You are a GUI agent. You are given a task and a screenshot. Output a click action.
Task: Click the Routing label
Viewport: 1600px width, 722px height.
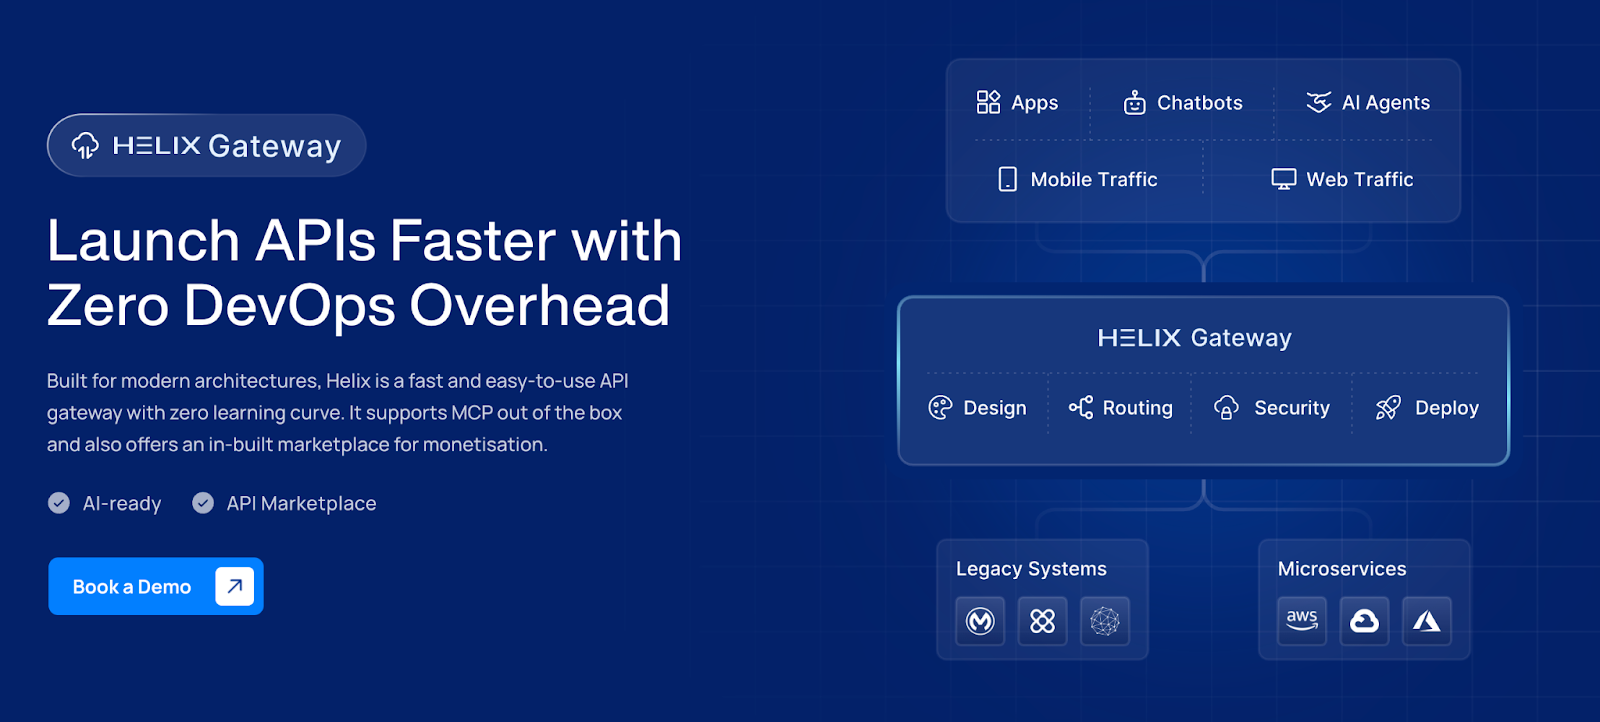tap(1138, 408)
